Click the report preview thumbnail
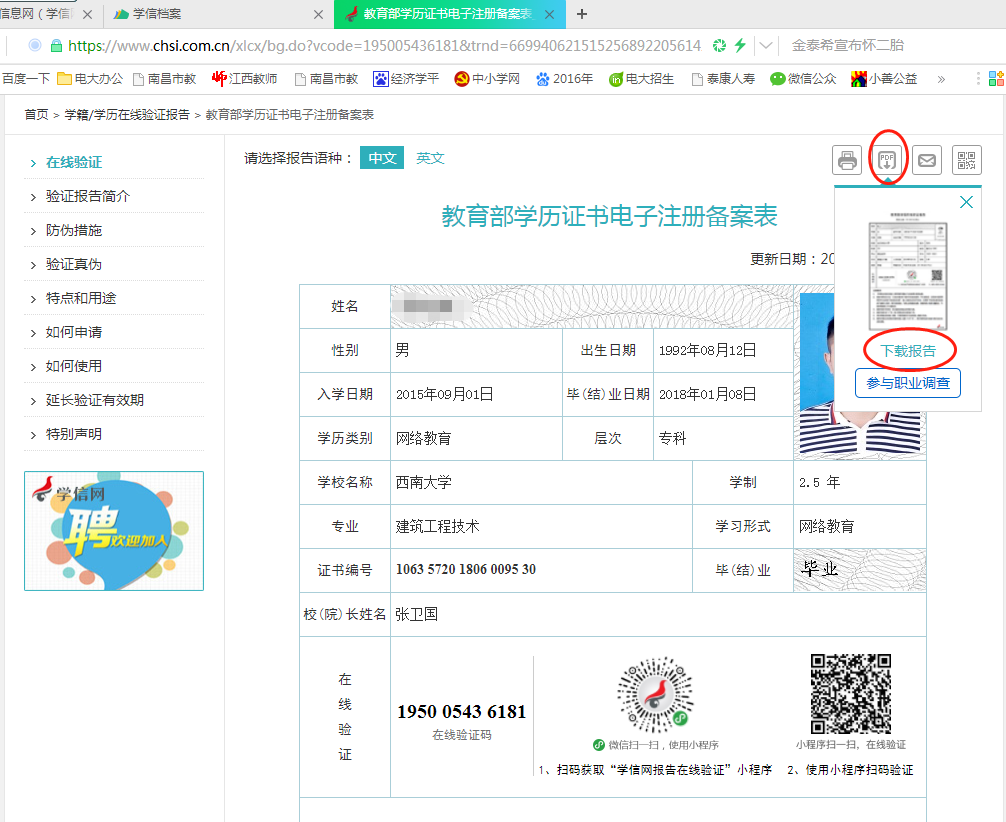The width and height of the screenshot is (1006, 822). pyautogui.click(x=907, y=272)
